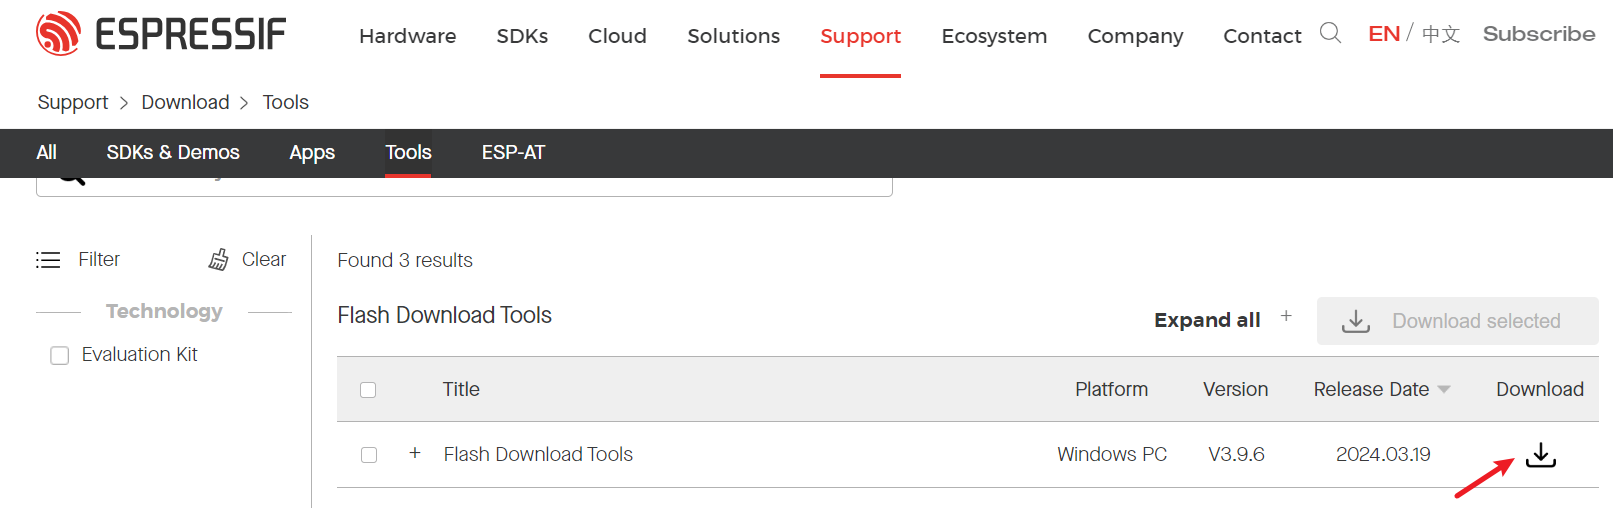Click the Subscribe link
The image size is (1613, 508).
(1538, 34)
